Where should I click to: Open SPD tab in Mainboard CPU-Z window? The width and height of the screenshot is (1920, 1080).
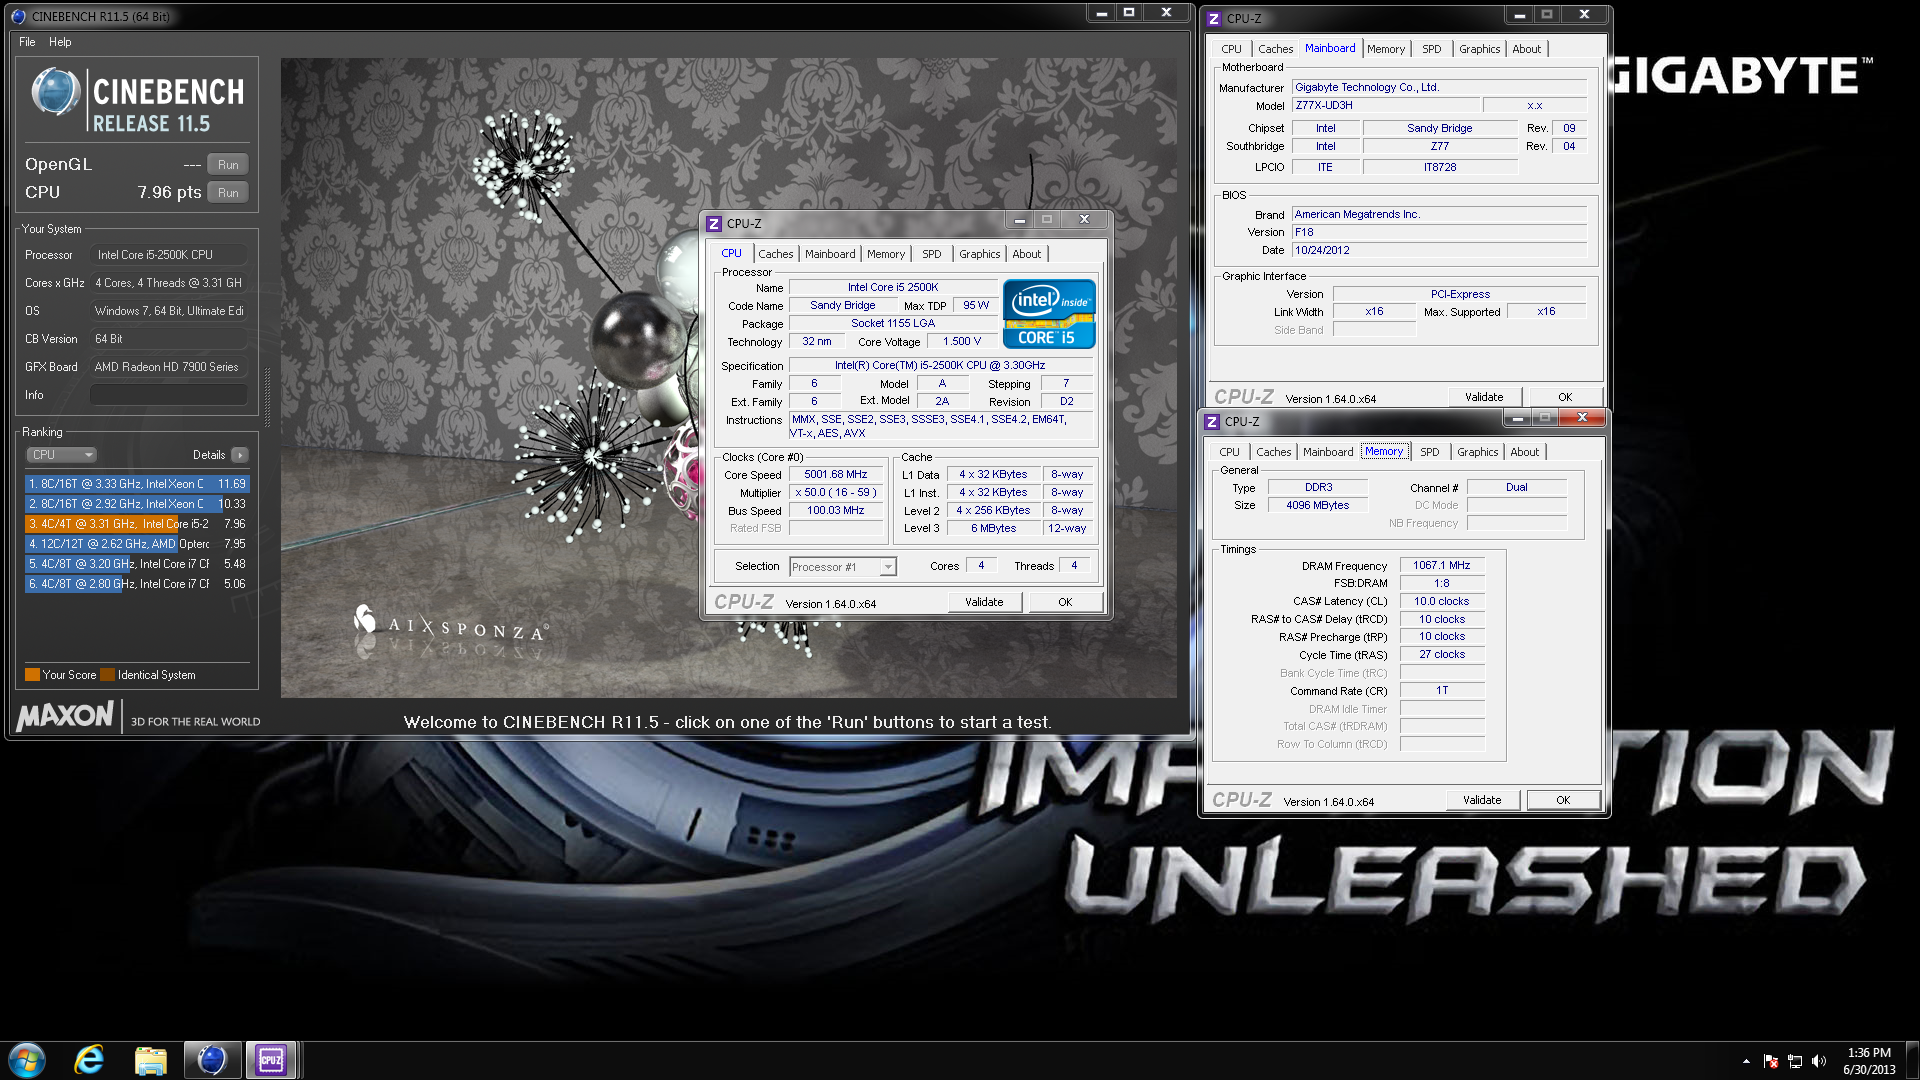click(x=1431, y=49)
